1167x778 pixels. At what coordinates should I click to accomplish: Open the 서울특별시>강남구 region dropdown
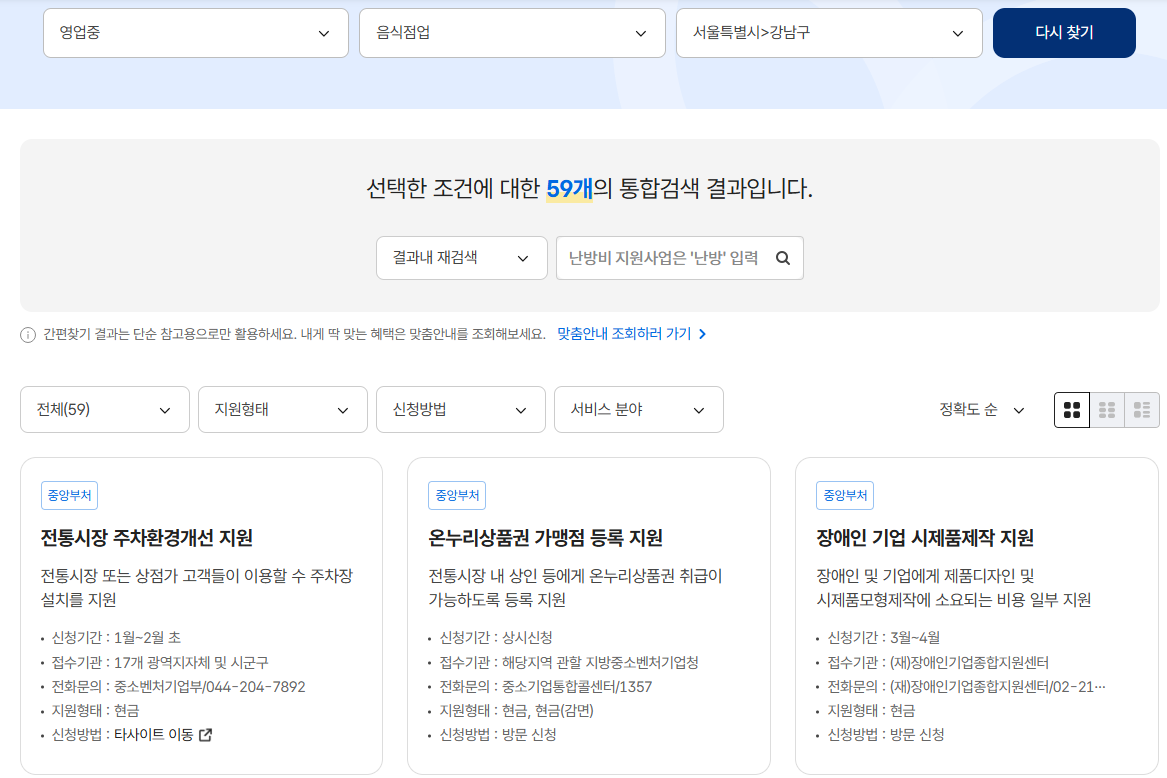[x=829, y=33]
